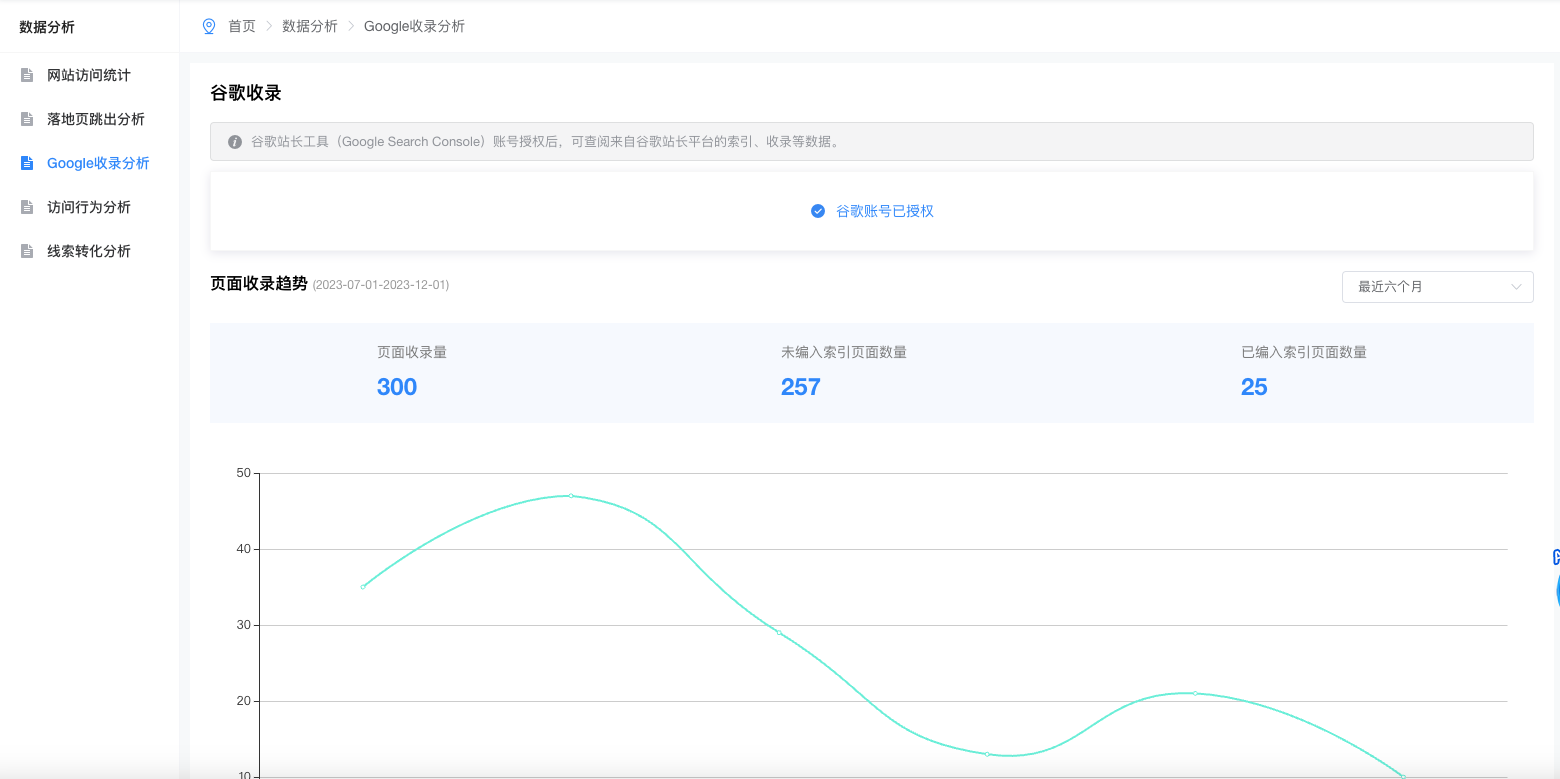The width and height of the screenshot is (1560, 779).
Task: Click the location pin icon in breadcrumb
Action: (x=209, y=26)
